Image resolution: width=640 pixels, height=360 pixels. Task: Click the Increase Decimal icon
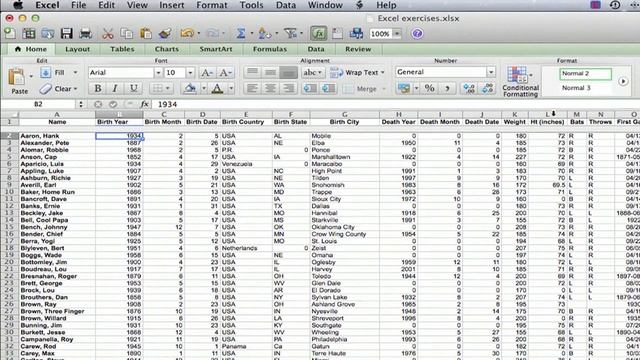(x=469, y=88)
